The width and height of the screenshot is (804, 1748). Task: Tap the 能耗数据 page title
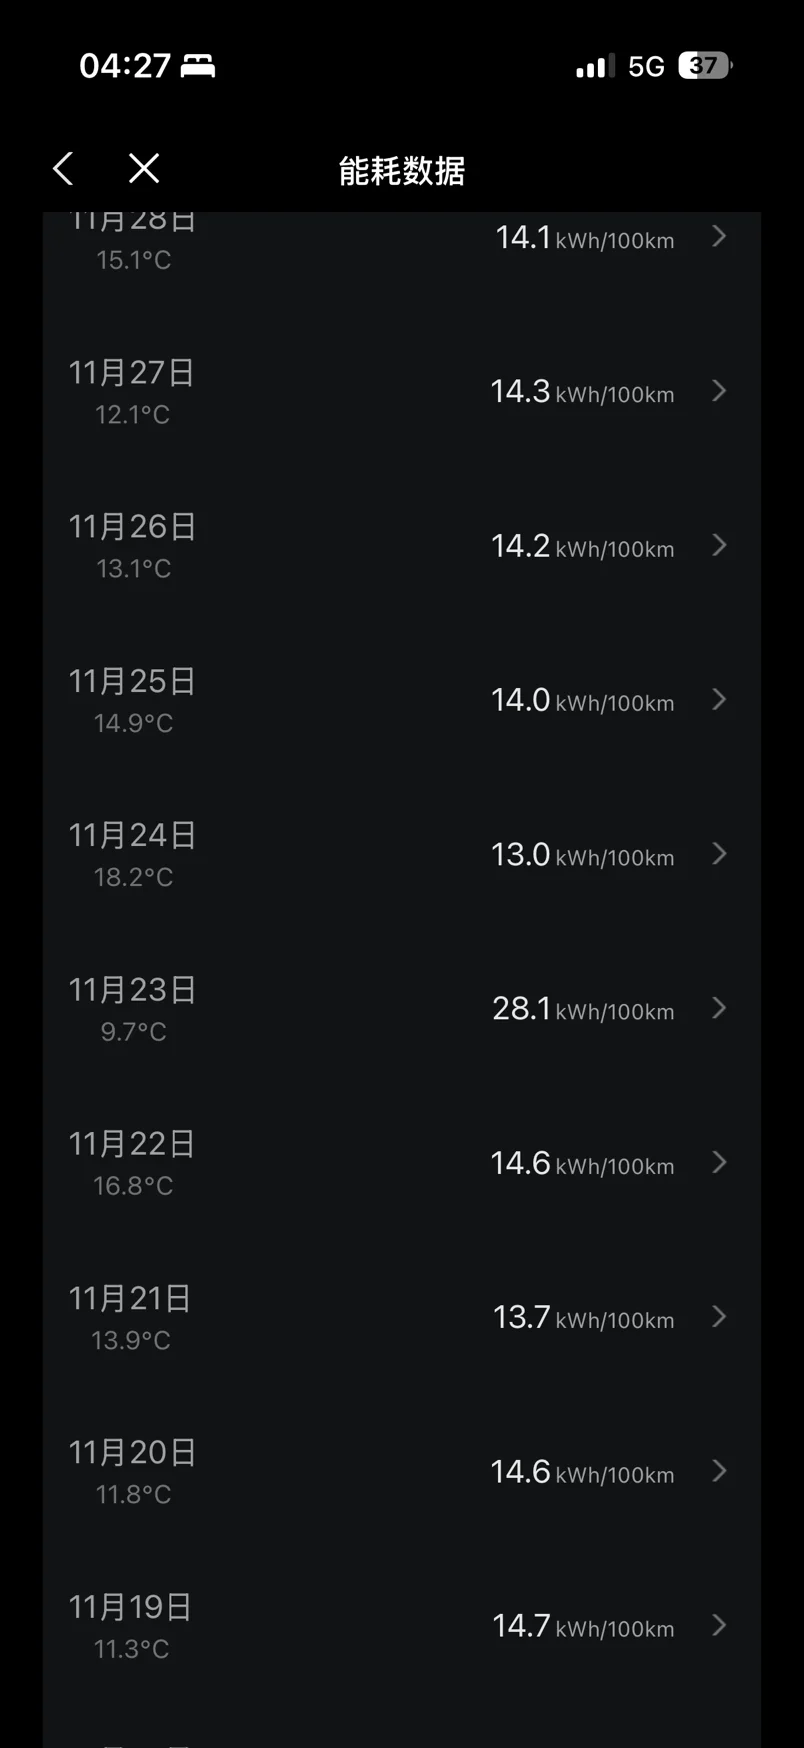pos(402,171)
